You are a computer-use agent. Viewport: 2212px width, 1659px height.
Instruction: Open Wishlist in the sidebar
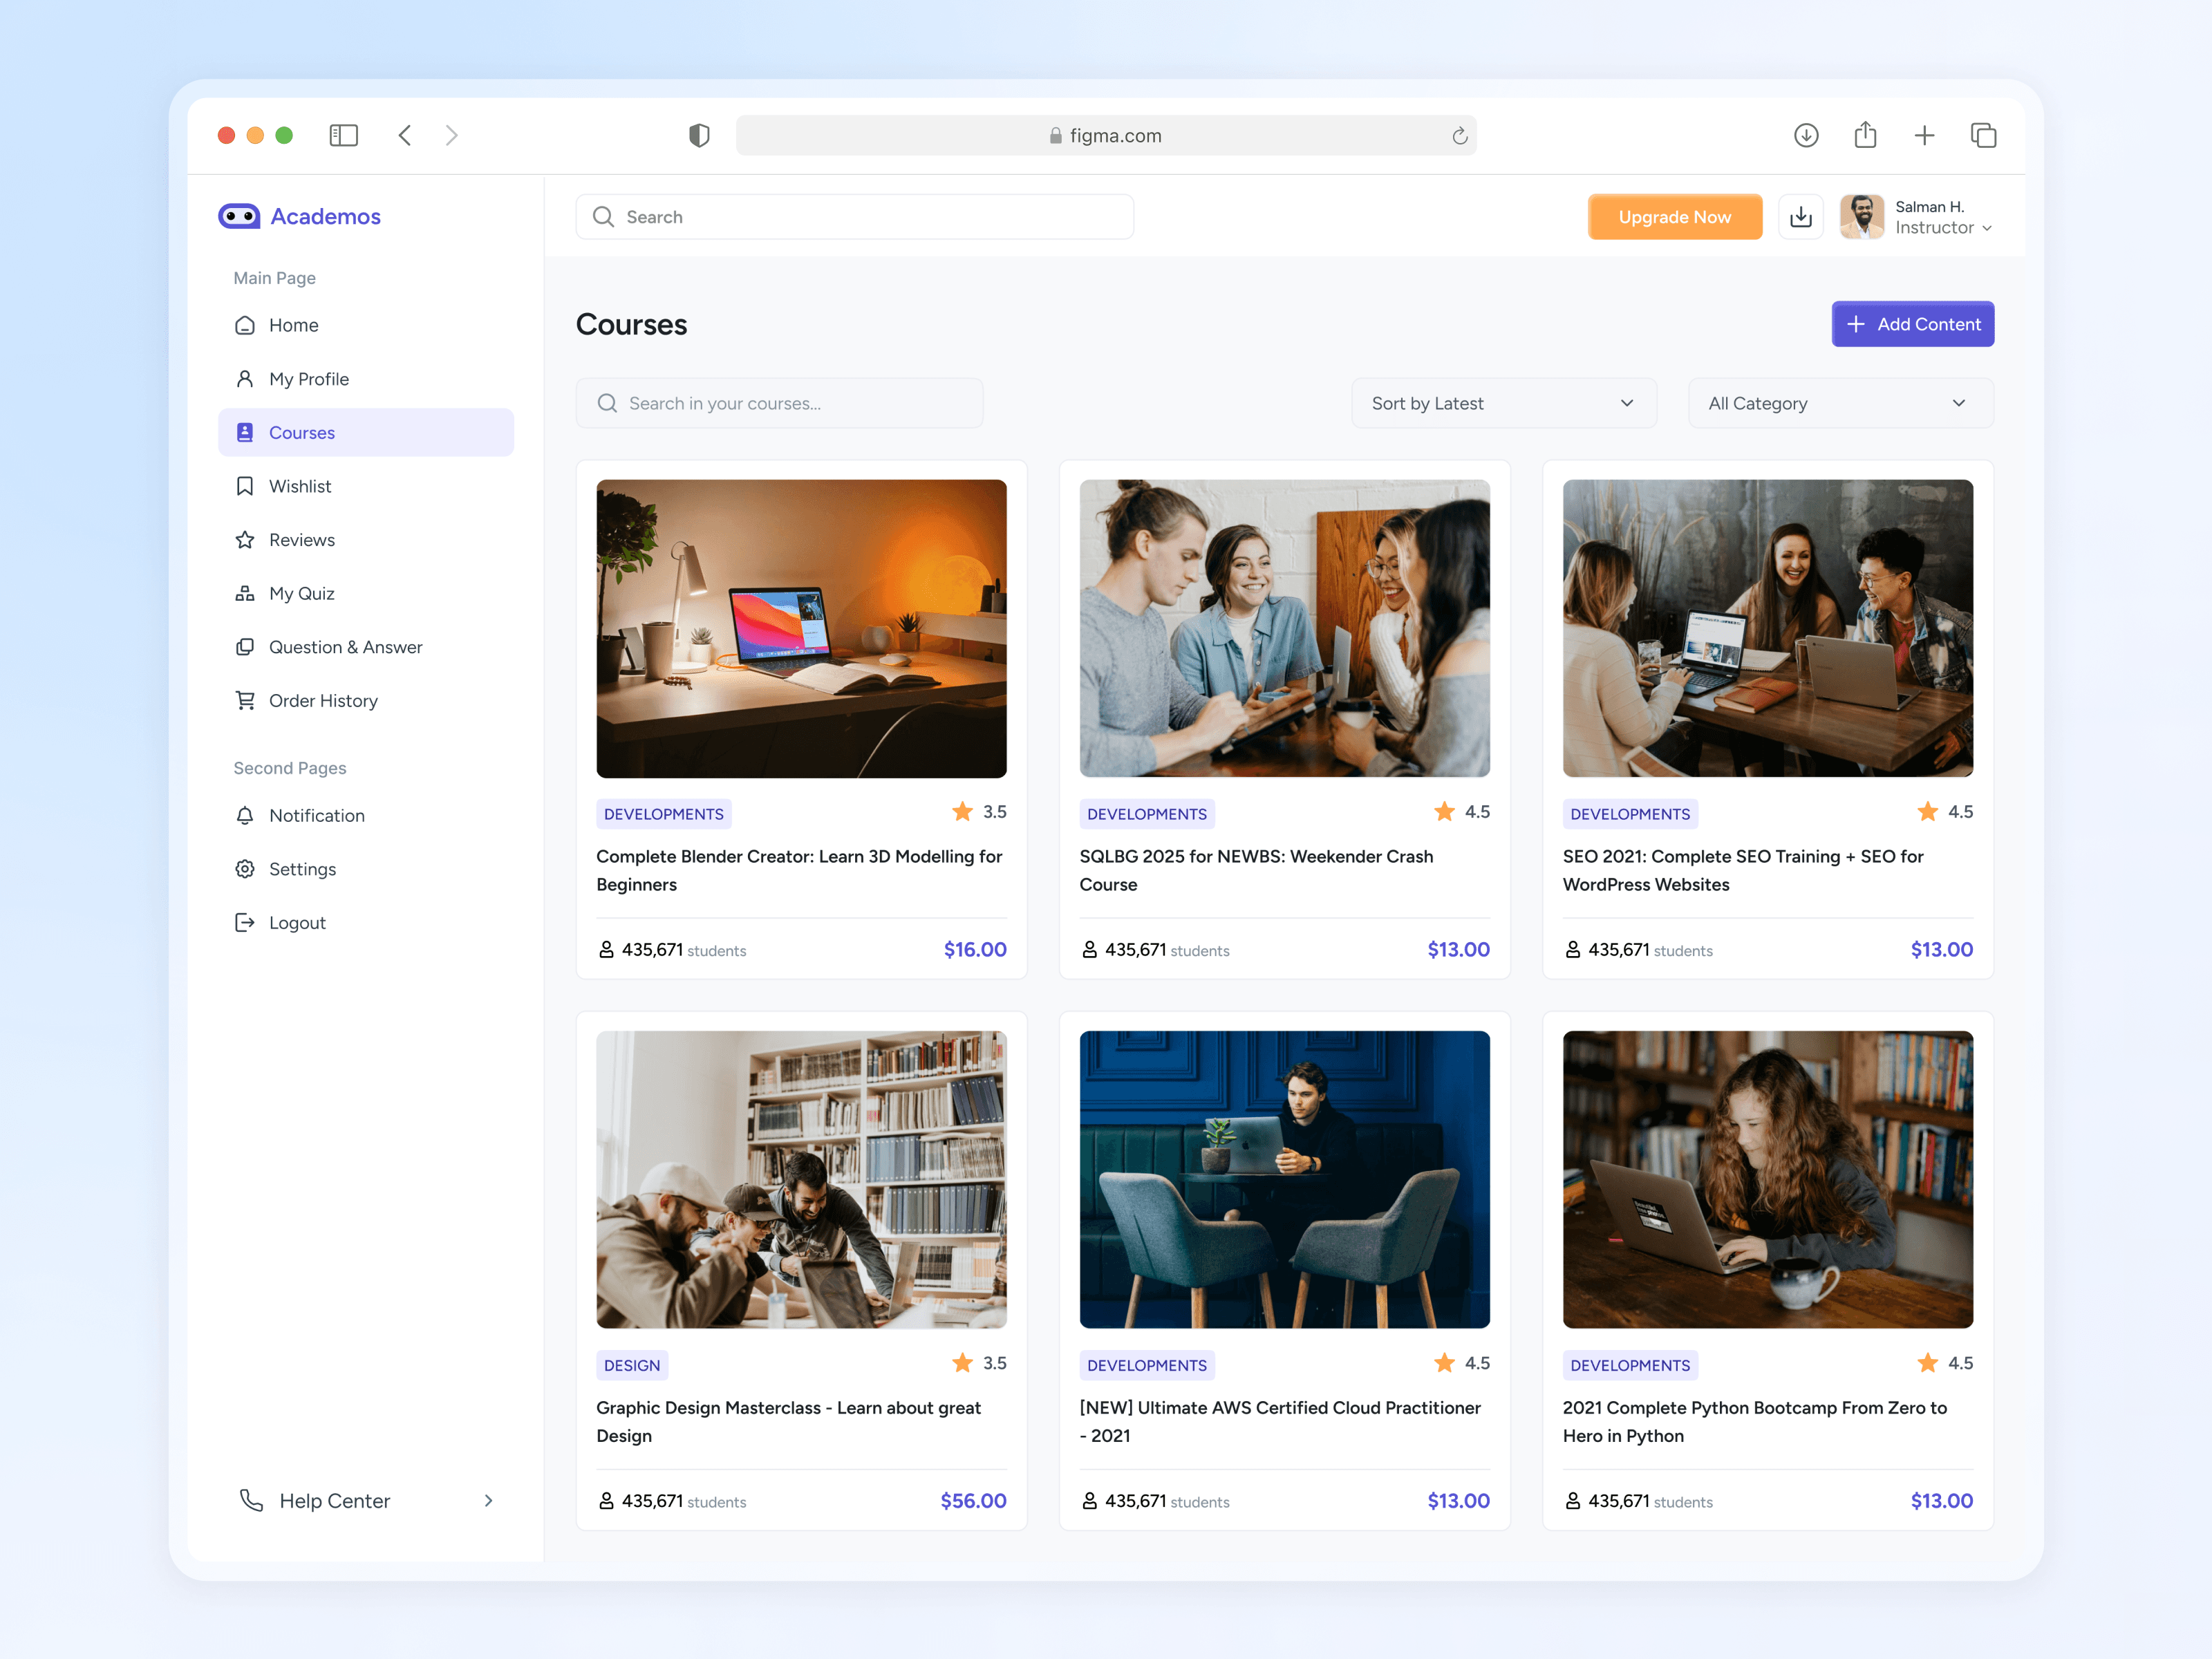click(300, 486)
